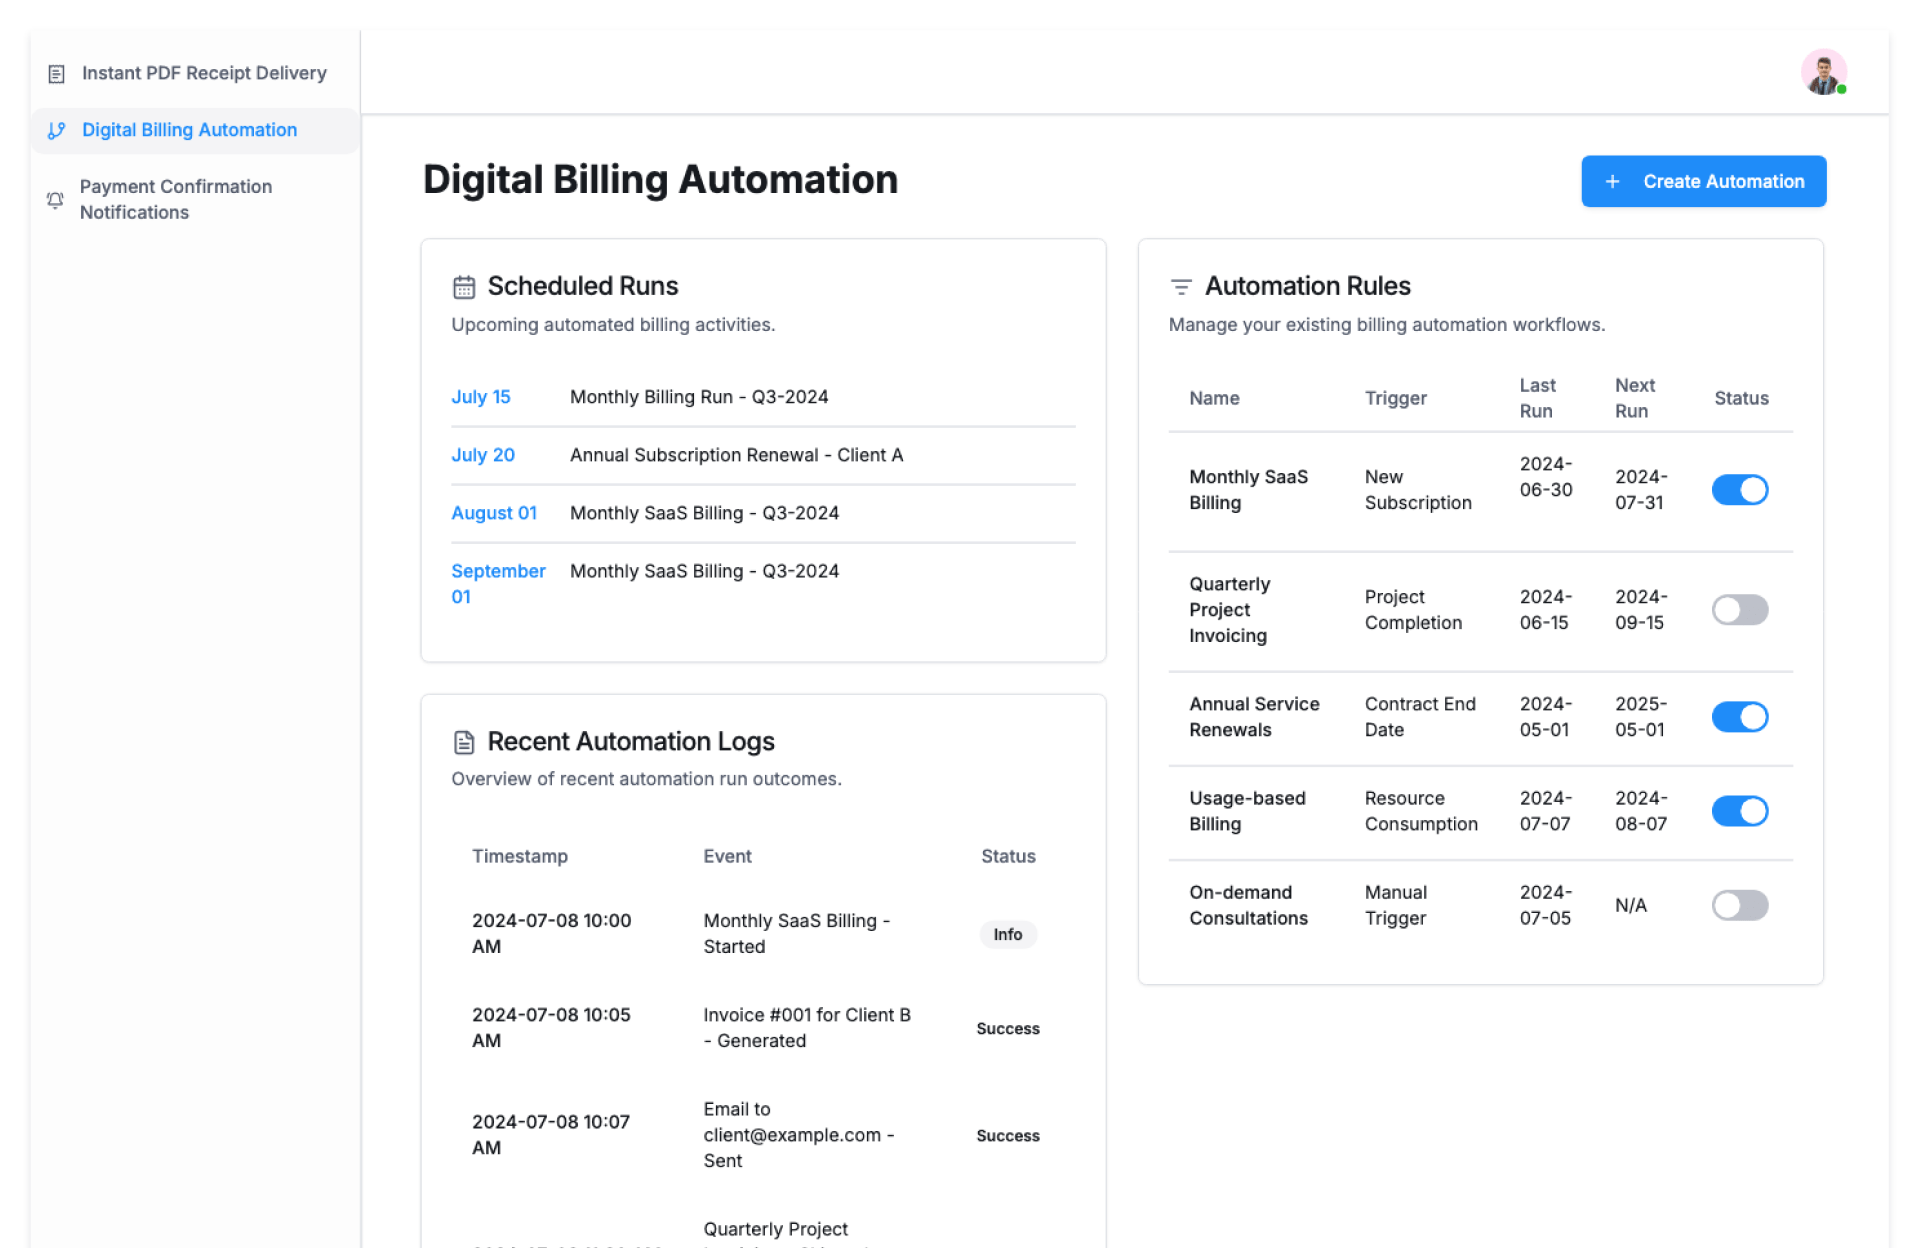Click the plus icon in Create Automation button
The width and height of the screenshot is (1920, 1248).
coord(1612,182)
